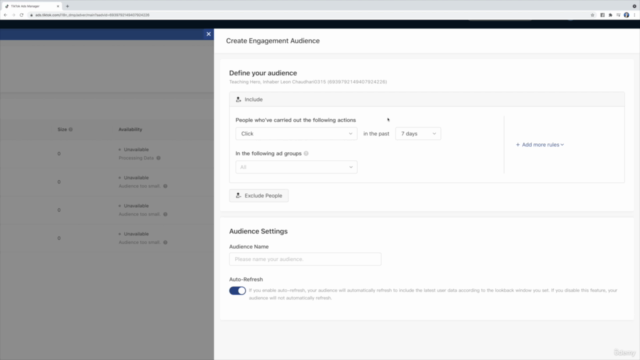The image size is (640, 360).
Task: Click the Exclude People button
Action: [259, 196]
